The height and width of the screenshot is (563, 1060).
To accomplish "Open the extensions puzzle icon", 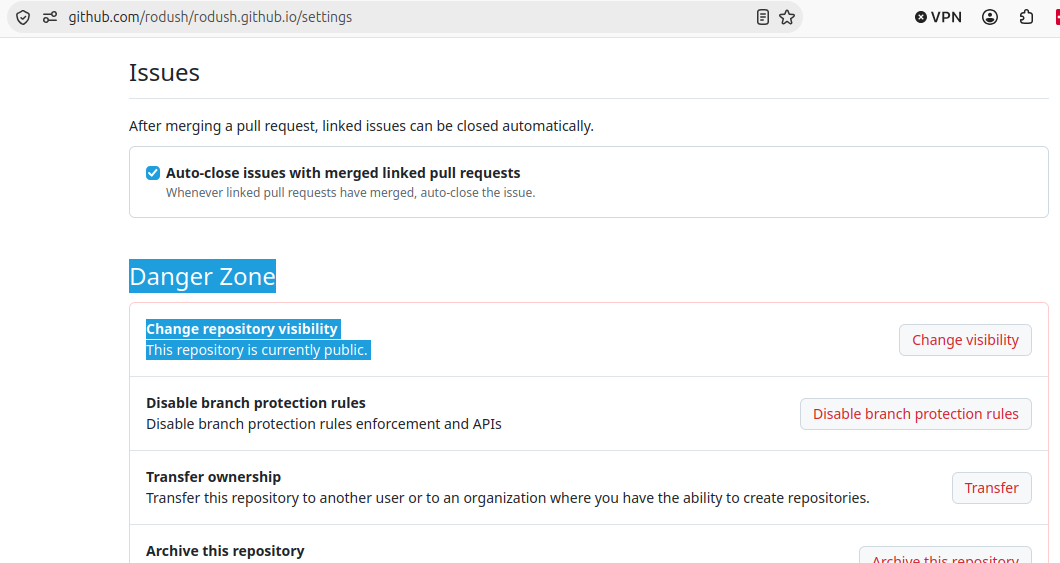I will tap(1026, 18).
